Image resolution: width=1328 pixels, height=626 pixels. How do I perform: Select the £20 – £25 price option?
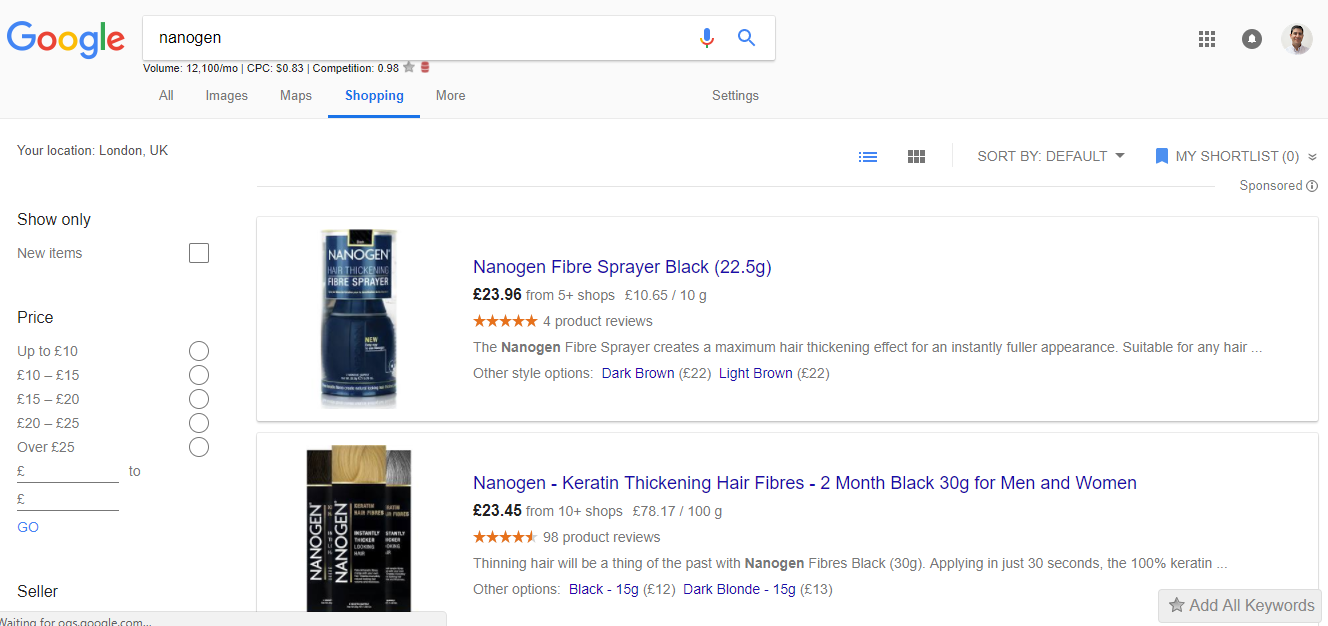point(199,423)
